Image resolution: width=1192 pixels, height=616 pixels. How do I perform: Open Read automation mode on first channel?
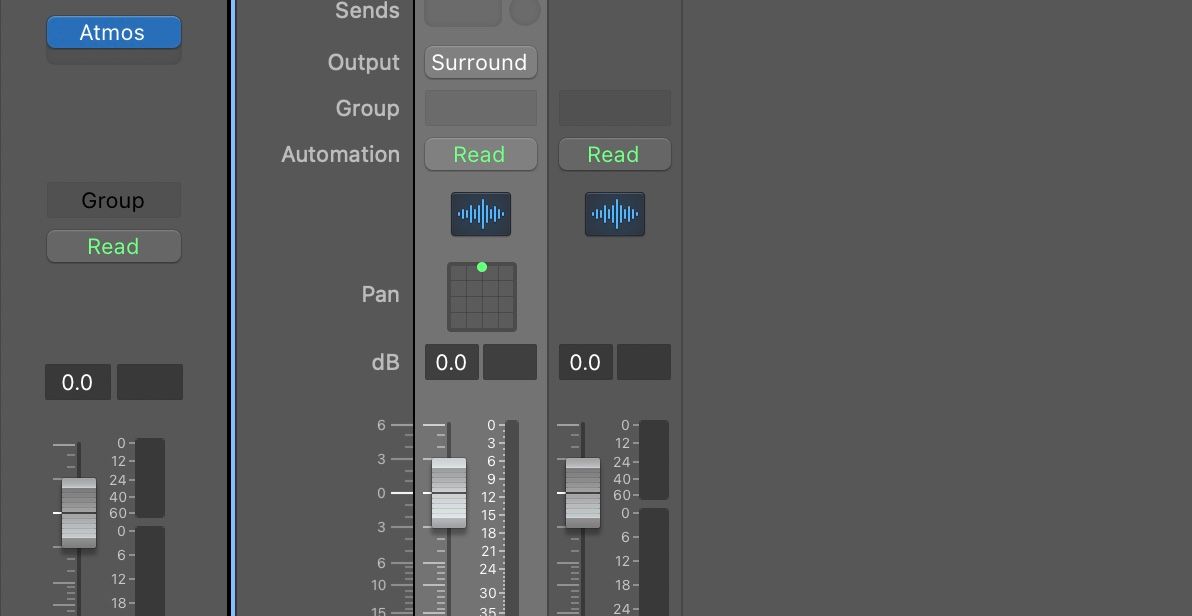tap(481, 154)
